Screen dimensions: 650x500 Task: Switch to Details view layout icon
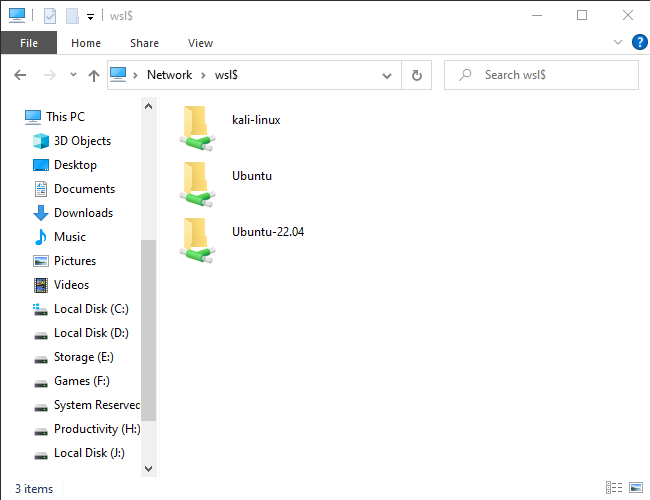coord(614,488)
